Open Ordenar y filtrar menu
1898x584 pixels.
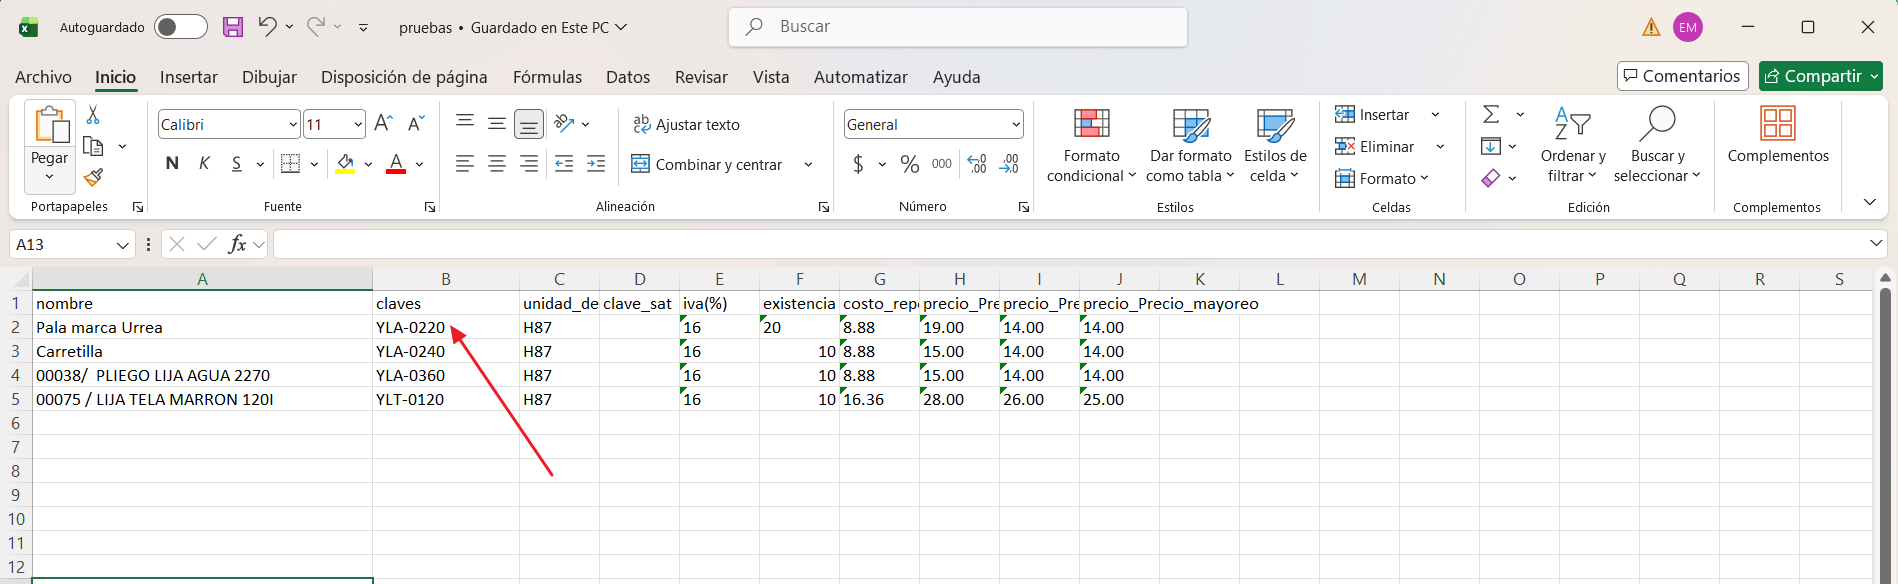[1573, 146]
